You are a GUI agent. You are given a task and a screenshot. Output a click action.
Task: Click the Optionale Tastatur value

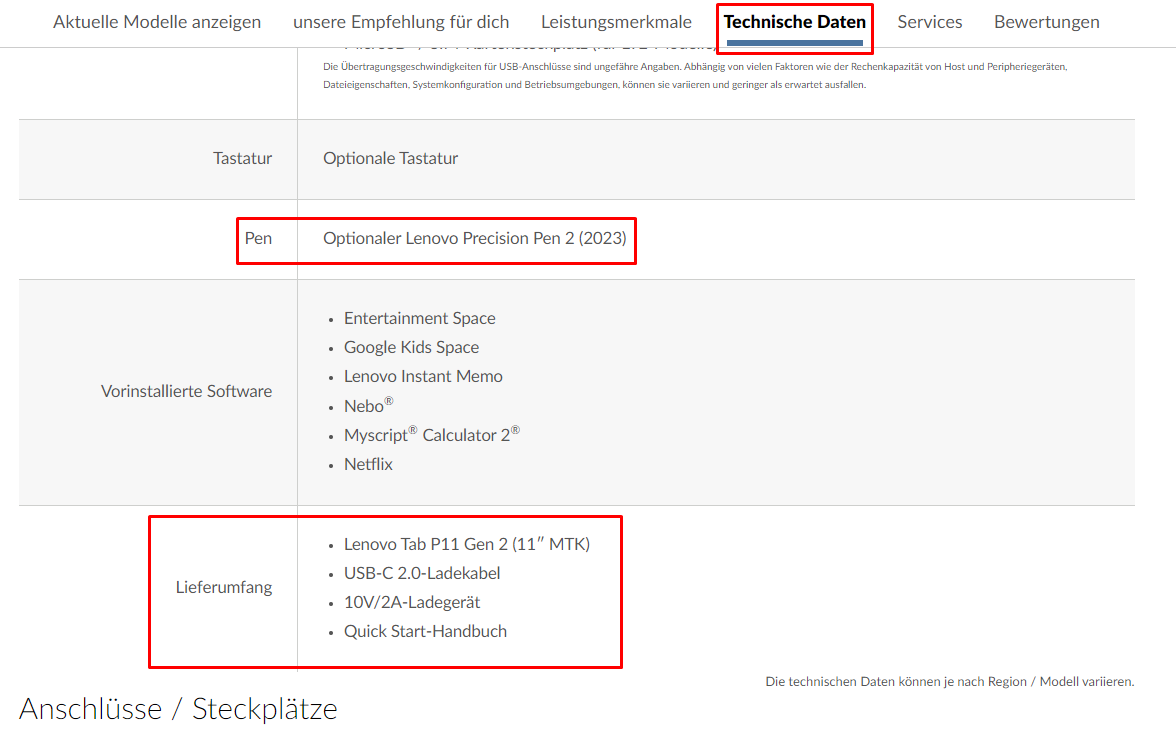click(x=391, y=158)
